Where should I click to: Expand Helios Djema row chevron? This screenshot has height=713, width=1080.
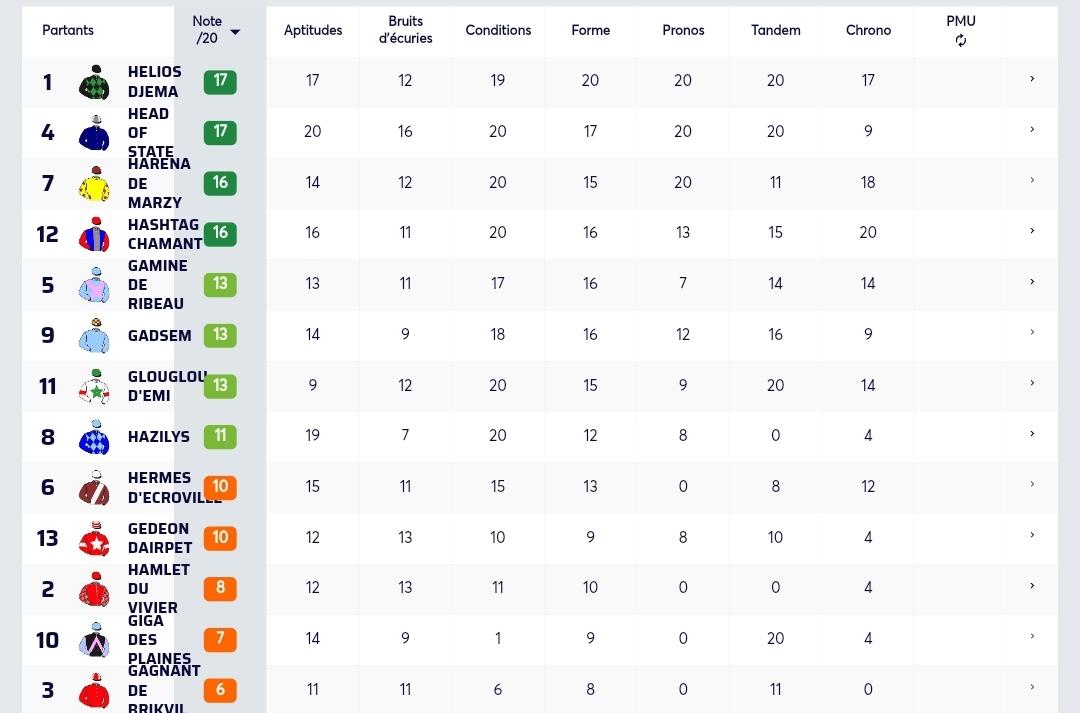click(x=1032, y=79)
